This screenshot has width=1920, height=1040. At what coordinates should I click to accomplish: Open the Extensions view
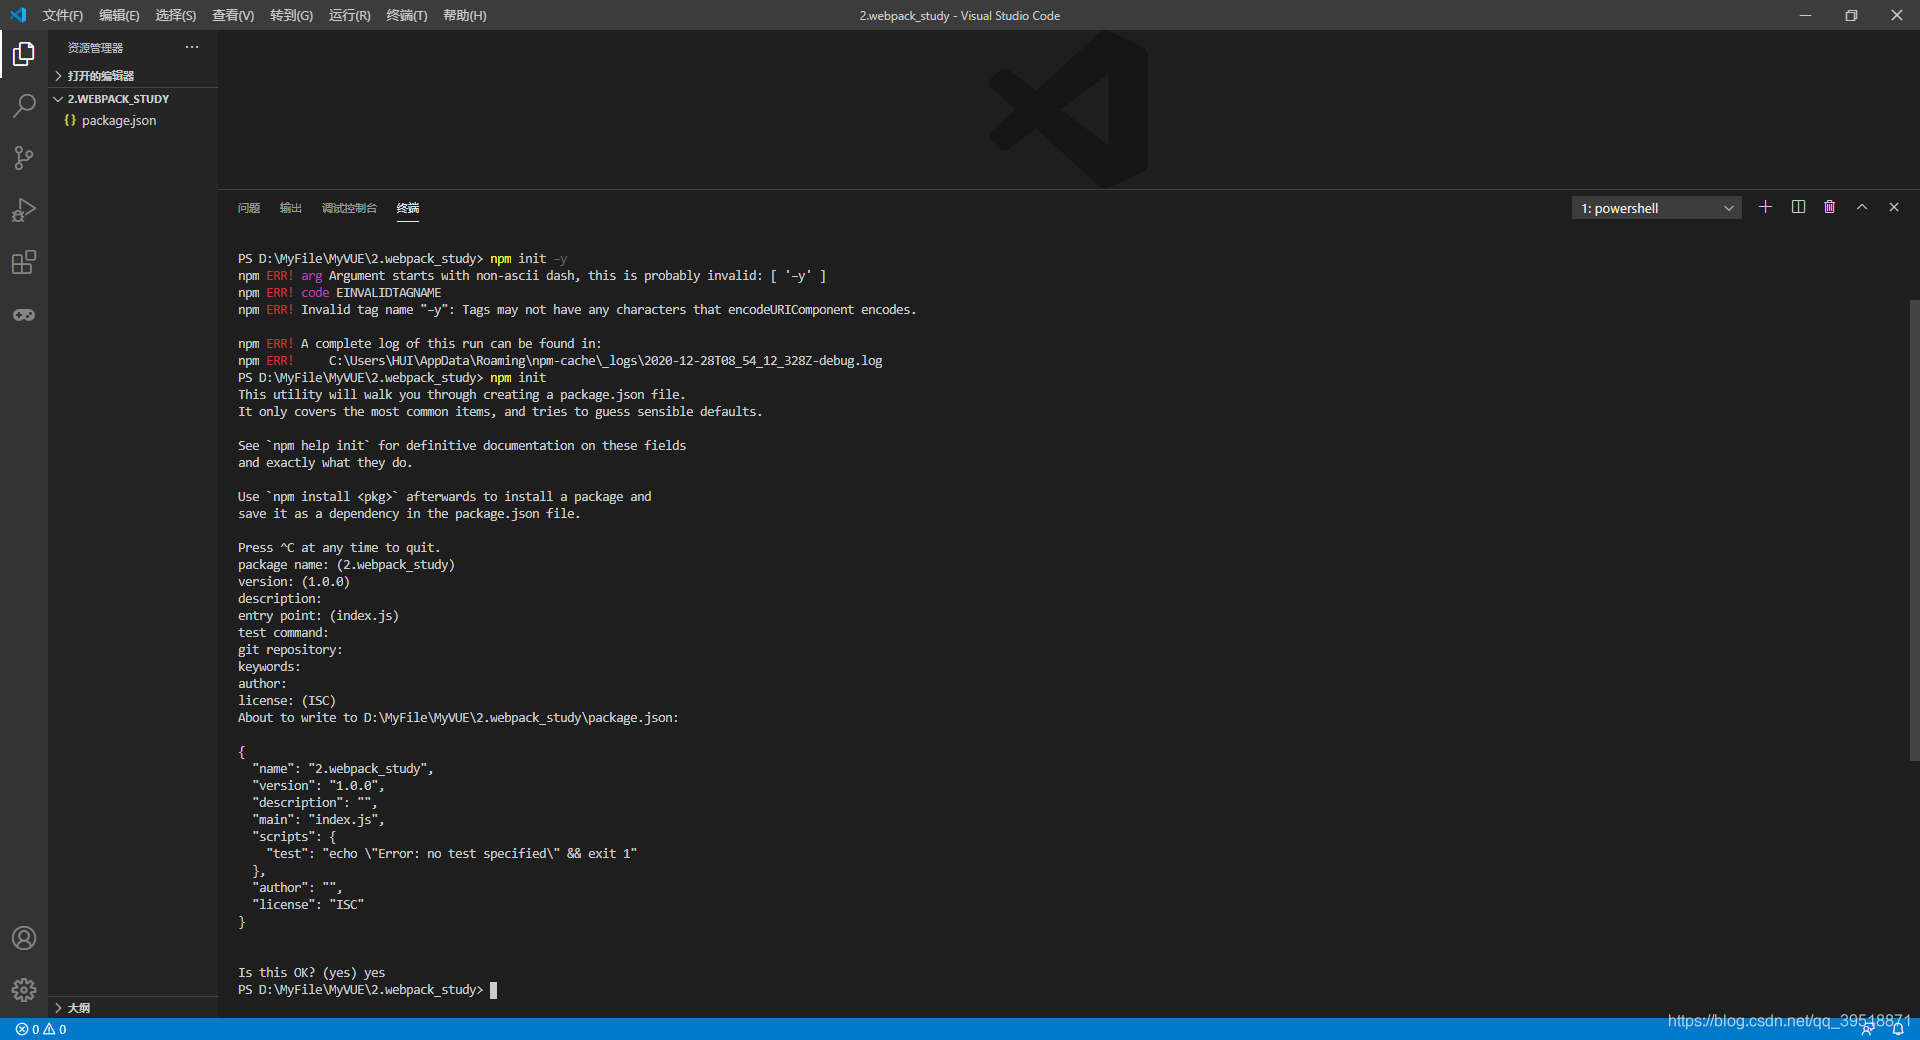24,262
